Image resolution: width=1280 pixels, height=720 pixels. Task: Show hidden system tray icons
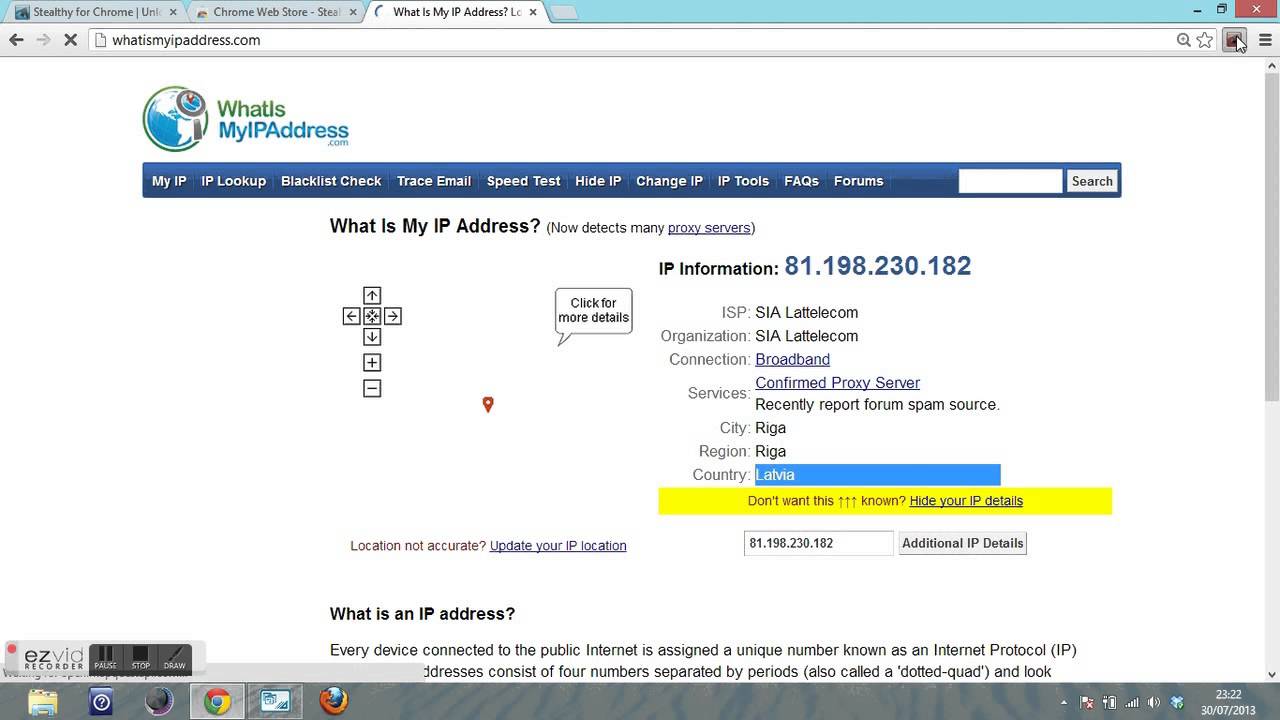pos(1063,702)
